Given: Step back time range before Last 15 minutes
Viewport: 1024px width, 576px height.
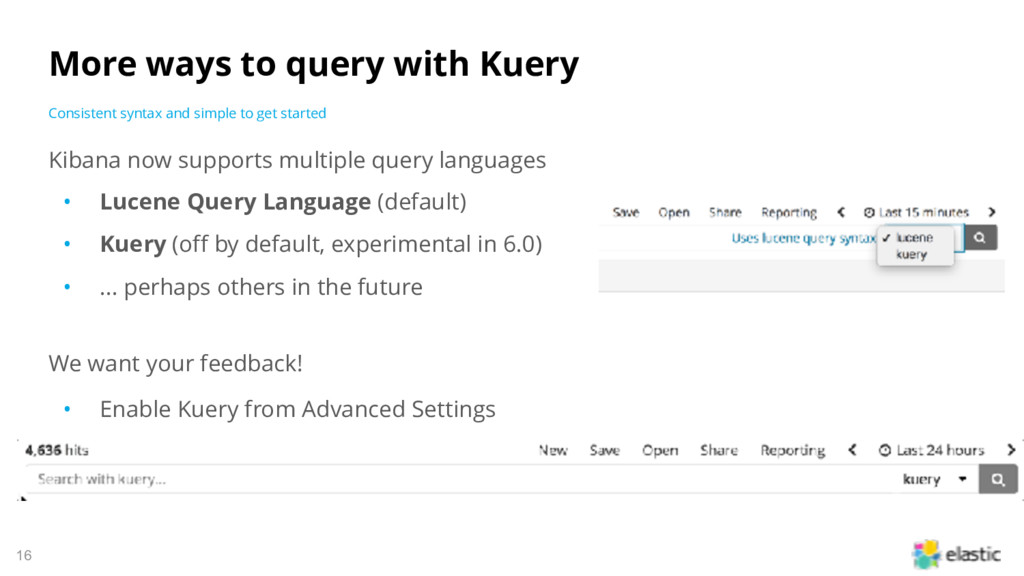Looking at the screenshot, I should click(x=841, y=212).
